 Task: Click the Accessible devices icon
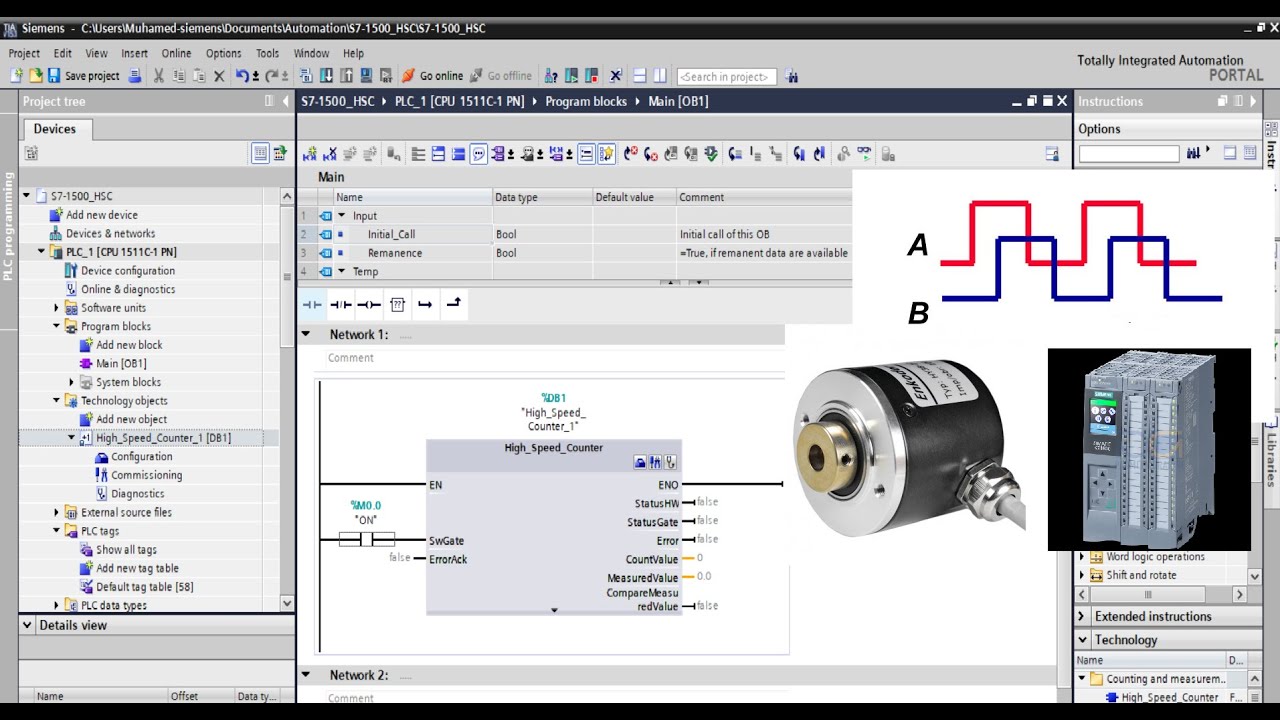point(551,76)
